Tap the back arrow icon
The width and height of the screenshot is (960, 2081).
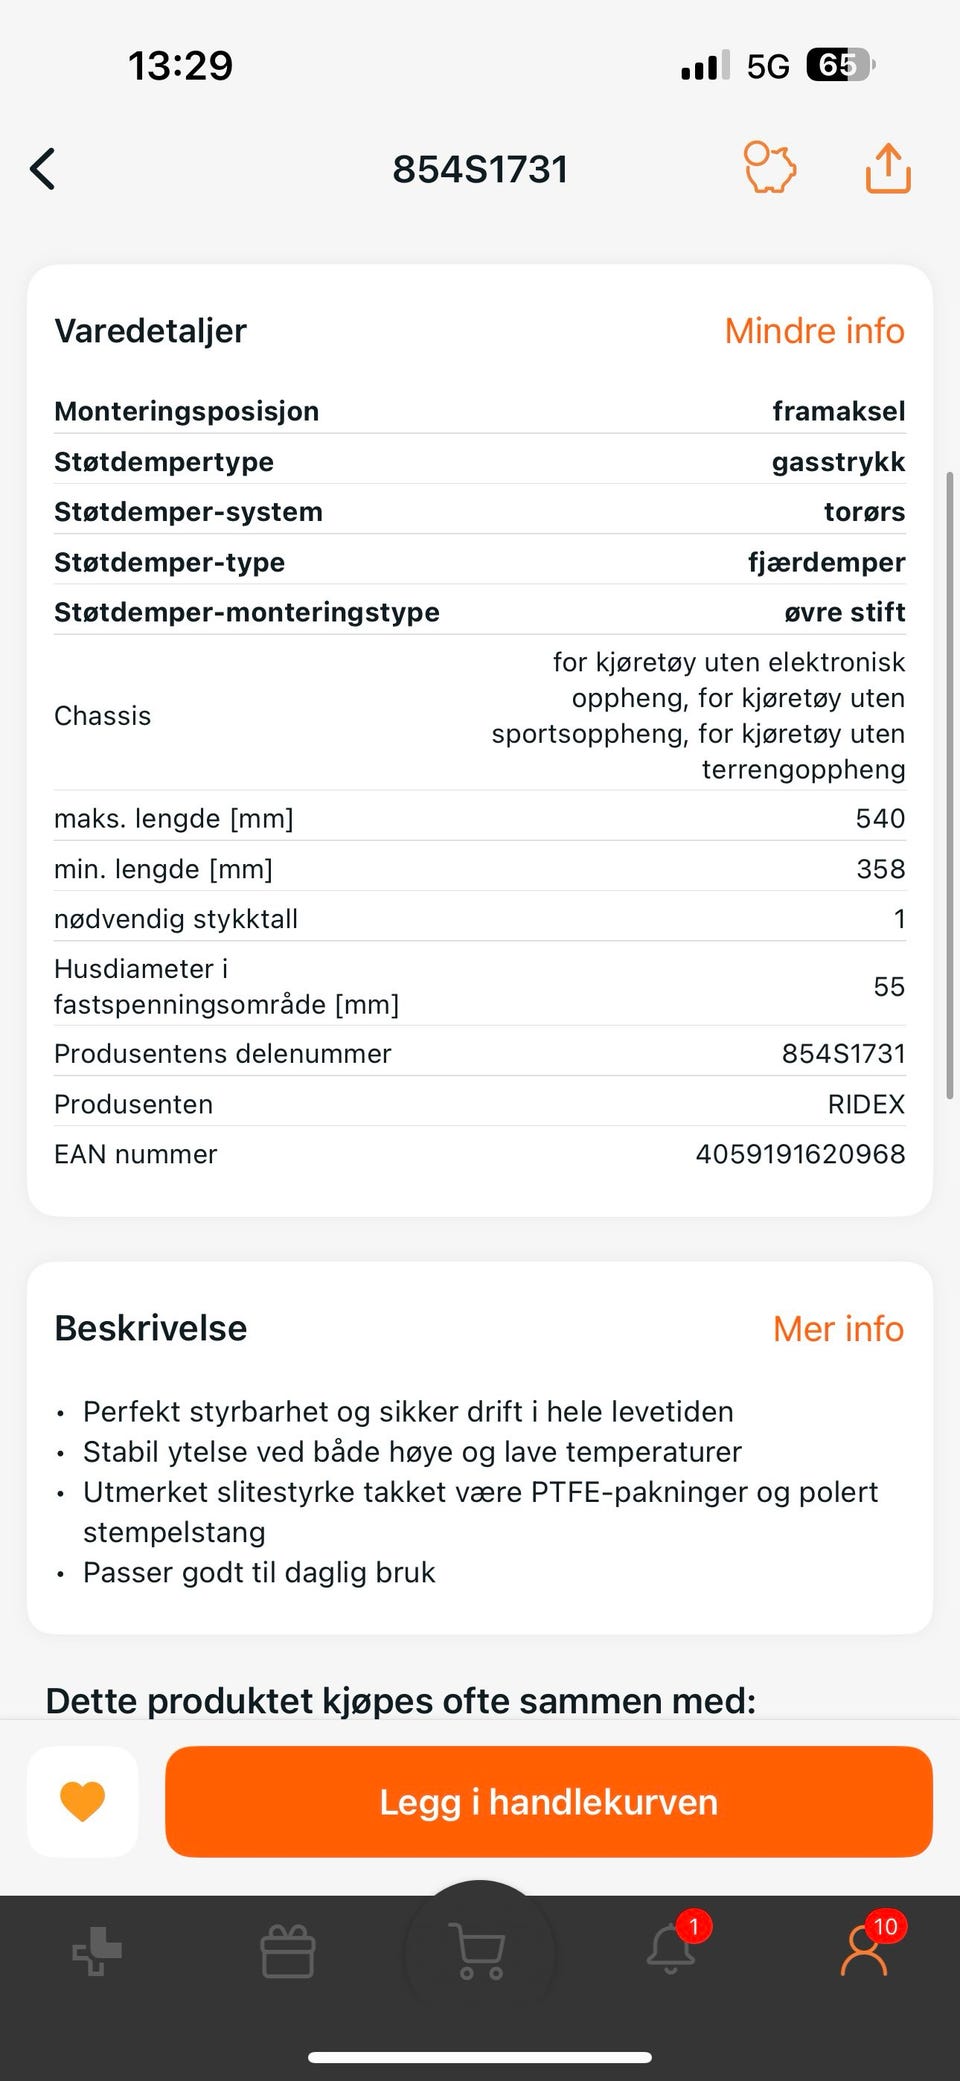pos(43,169)
